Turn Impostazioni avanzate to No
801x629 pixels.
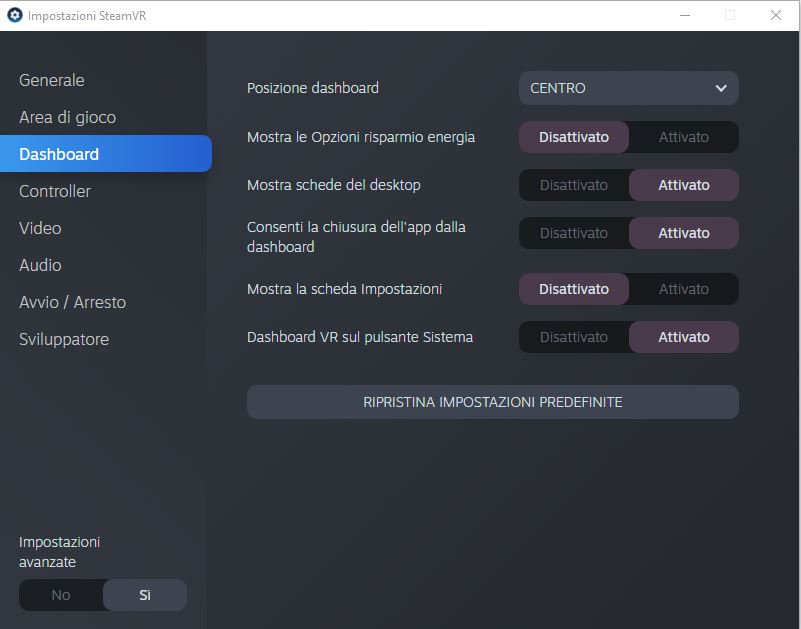61,595
